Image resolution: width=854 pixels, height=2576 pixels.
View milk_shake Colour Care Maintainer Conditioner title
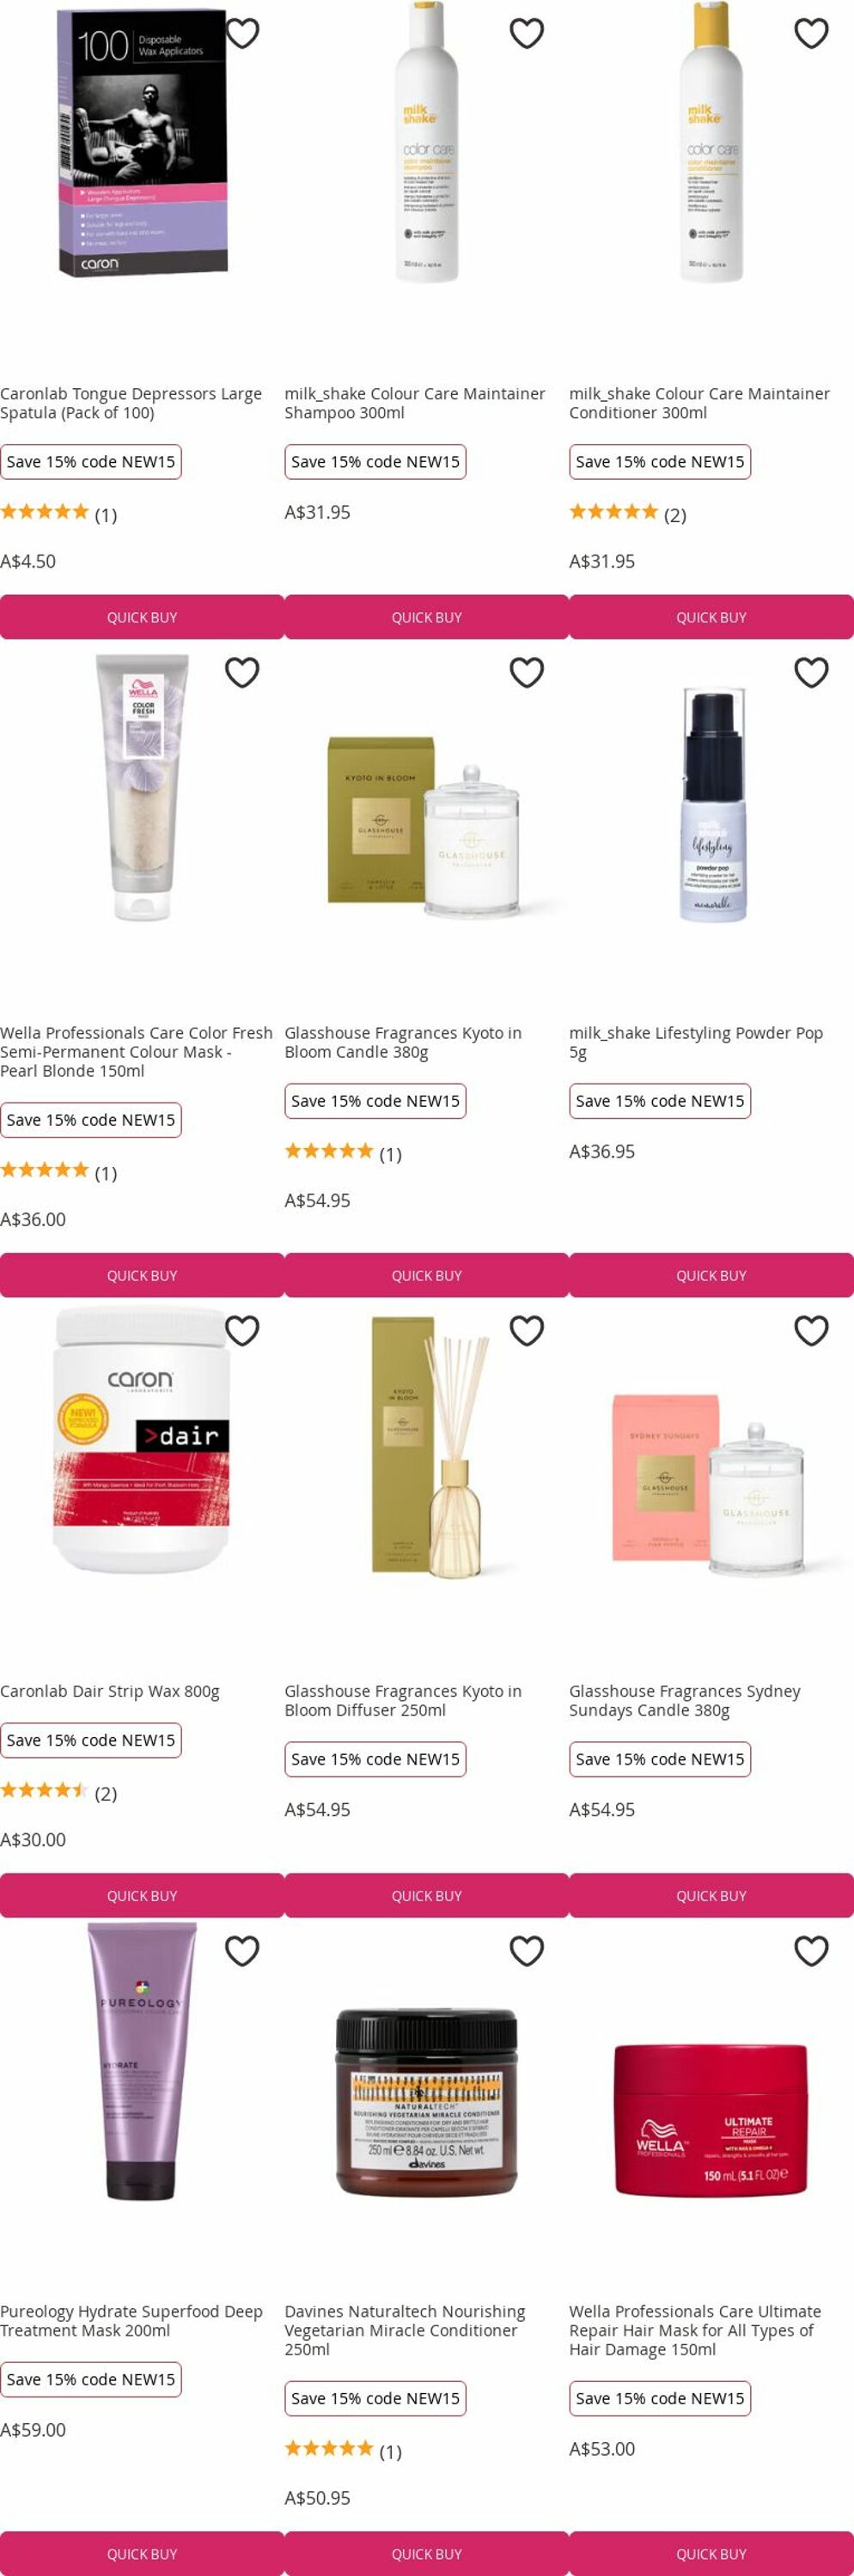pyautogui.click(x=699, y=403)
